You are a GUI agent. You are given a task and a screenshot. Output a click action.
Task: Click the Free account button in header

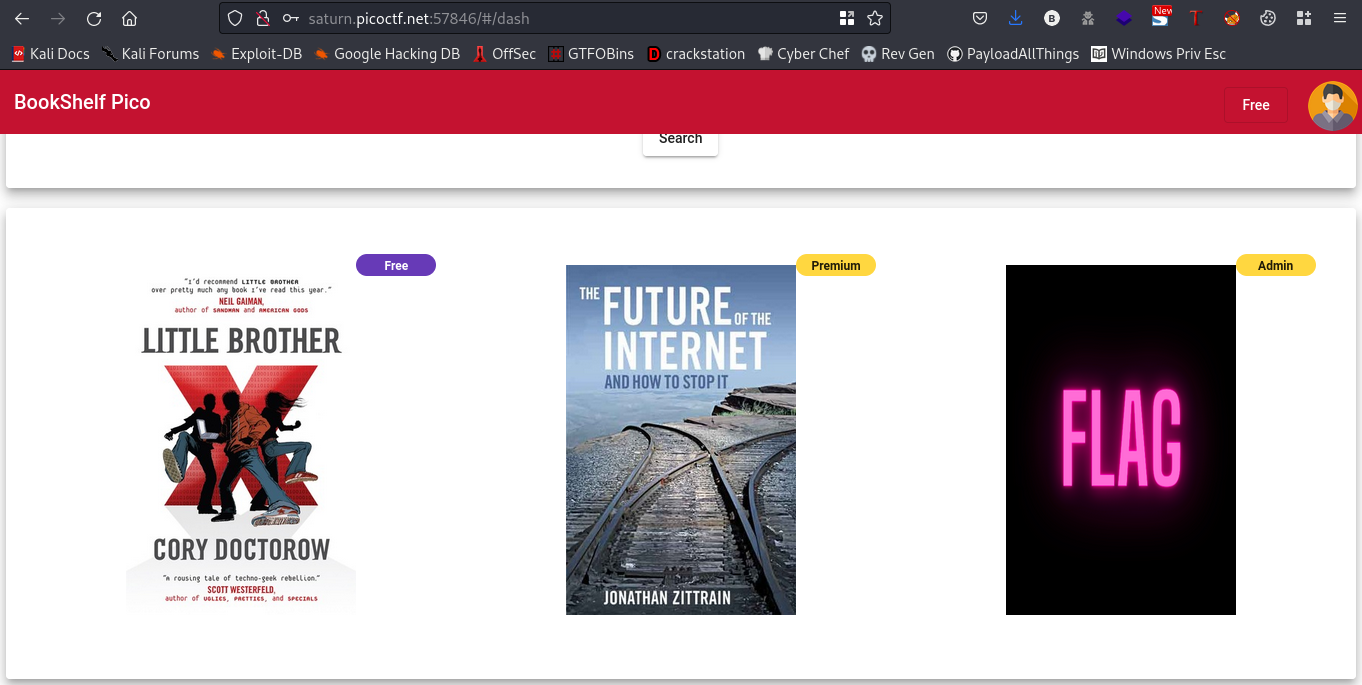coord(1256,105)
